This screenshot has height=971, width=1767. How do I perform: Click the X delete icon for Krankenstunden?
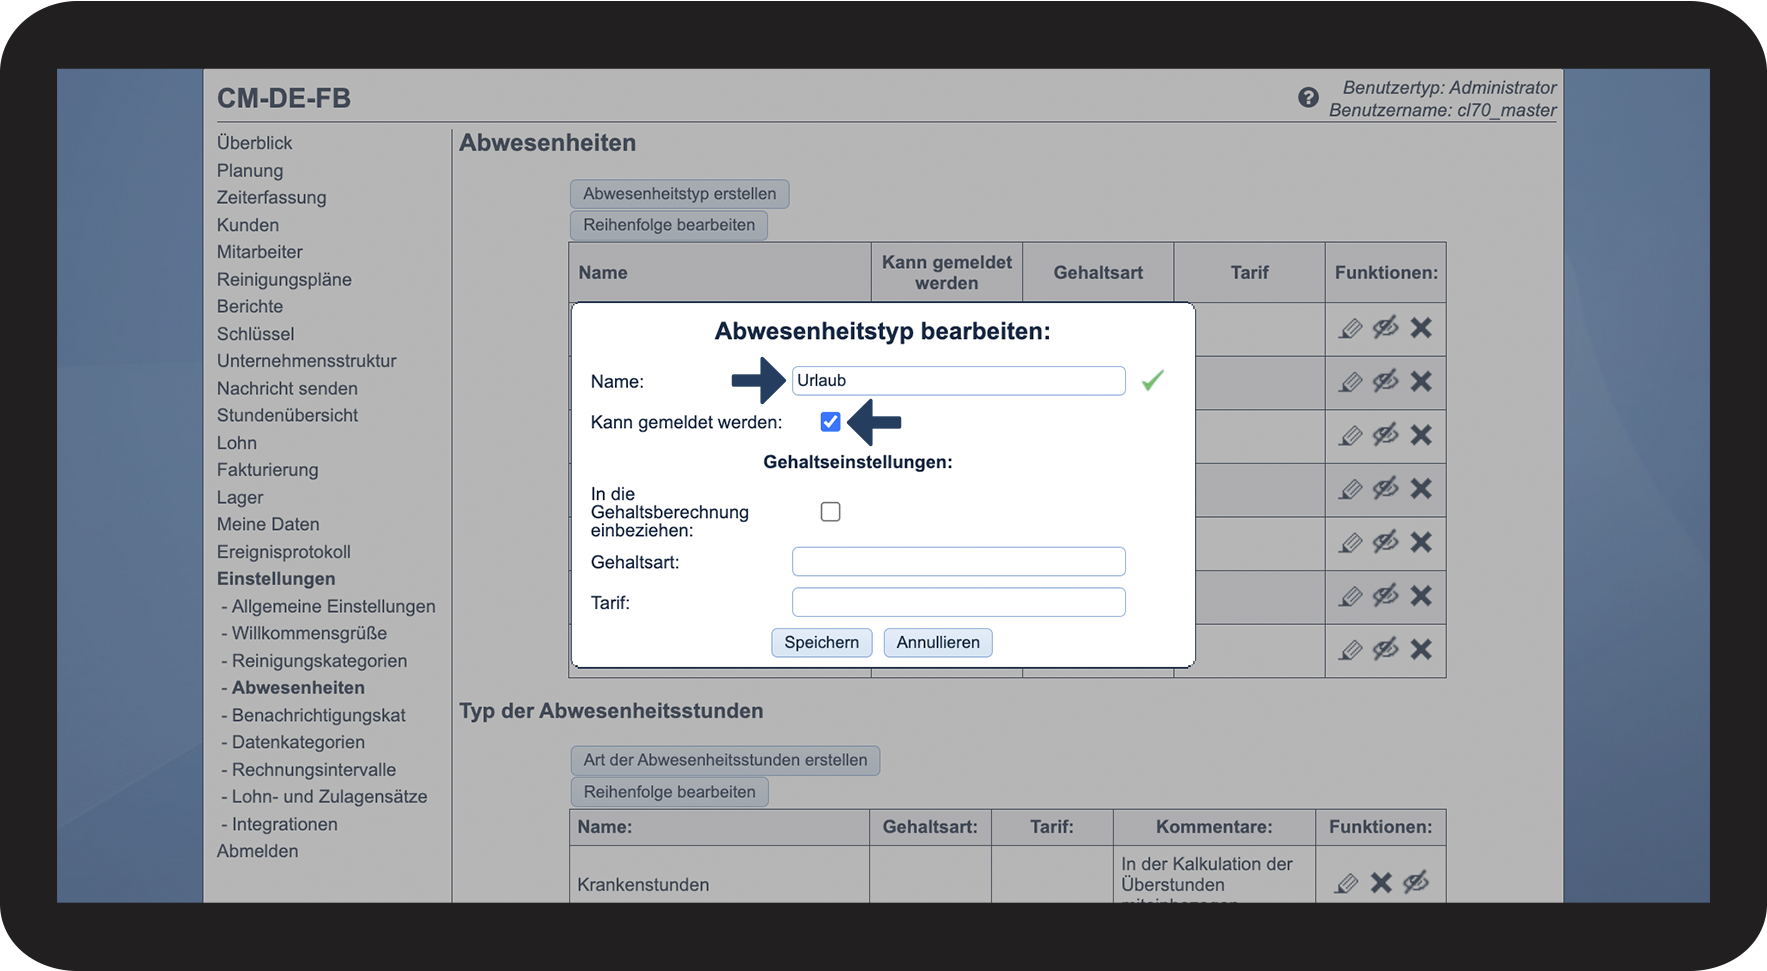[x=1381, y=883]
